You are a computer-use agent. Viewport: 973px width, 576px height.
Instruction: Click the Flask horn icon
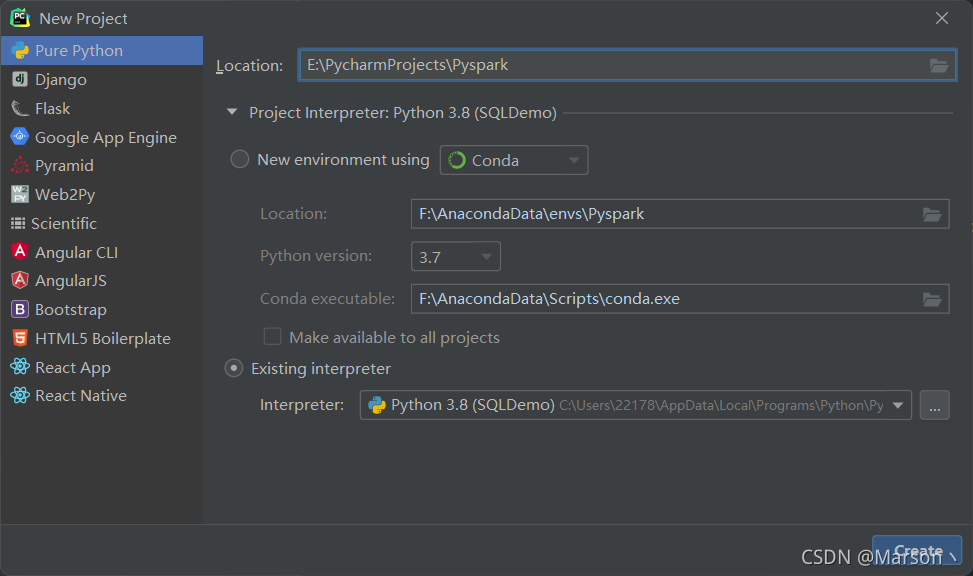[x=20, y=108]
